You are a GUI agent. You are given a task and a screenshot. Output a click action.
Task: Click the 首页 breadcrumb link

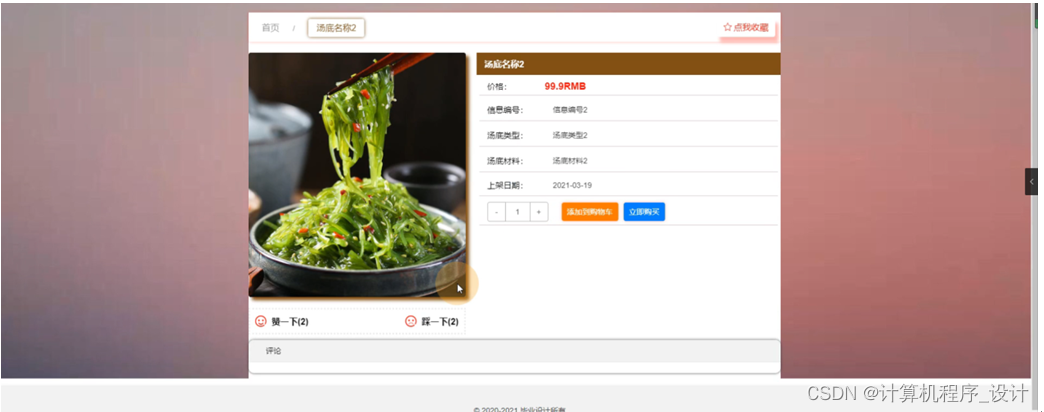270,28
